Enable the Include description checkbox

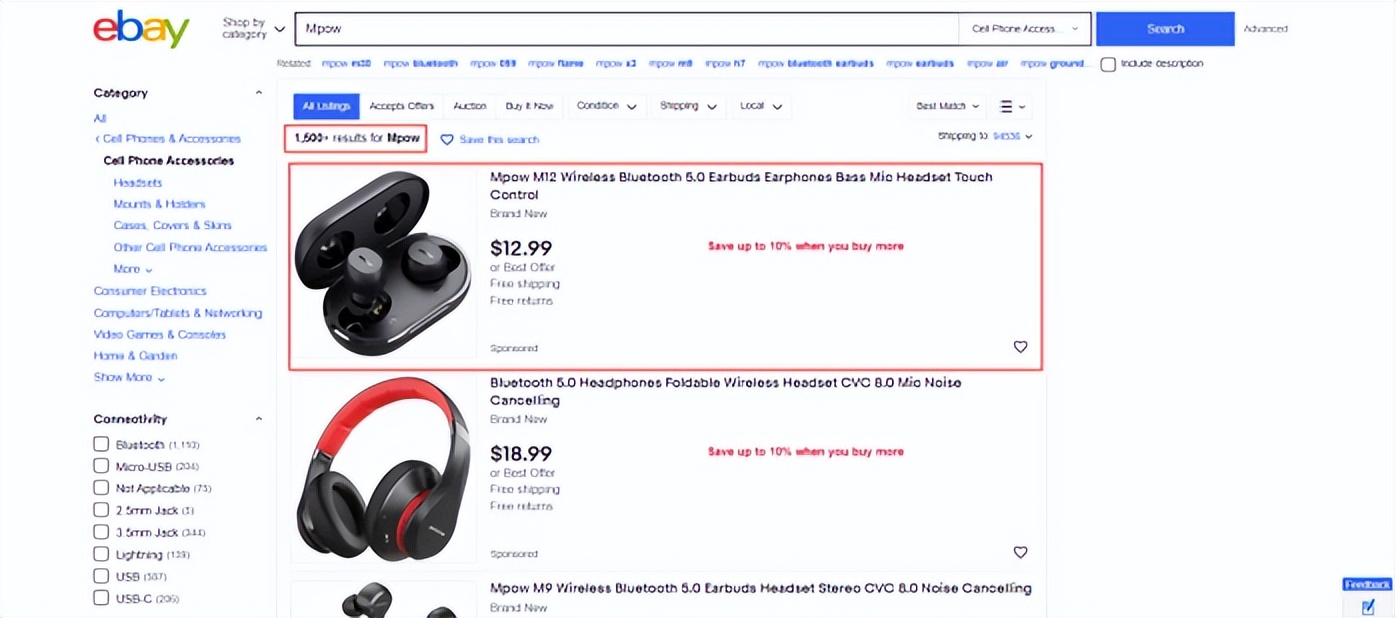(1108, 64)
